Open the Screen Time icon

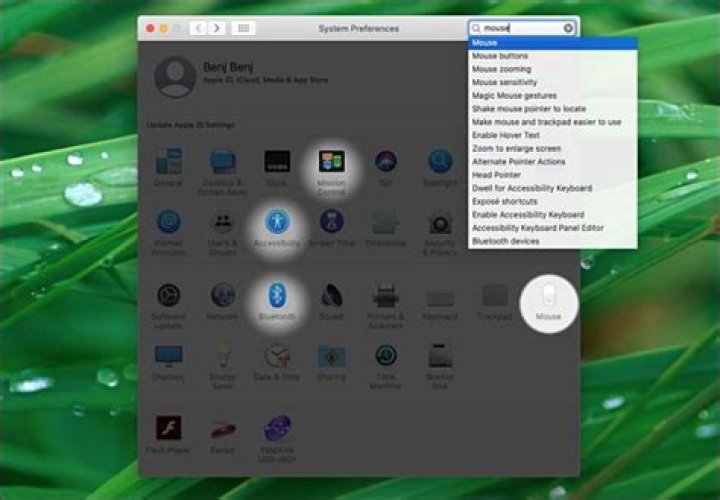(x=331, y=228)
